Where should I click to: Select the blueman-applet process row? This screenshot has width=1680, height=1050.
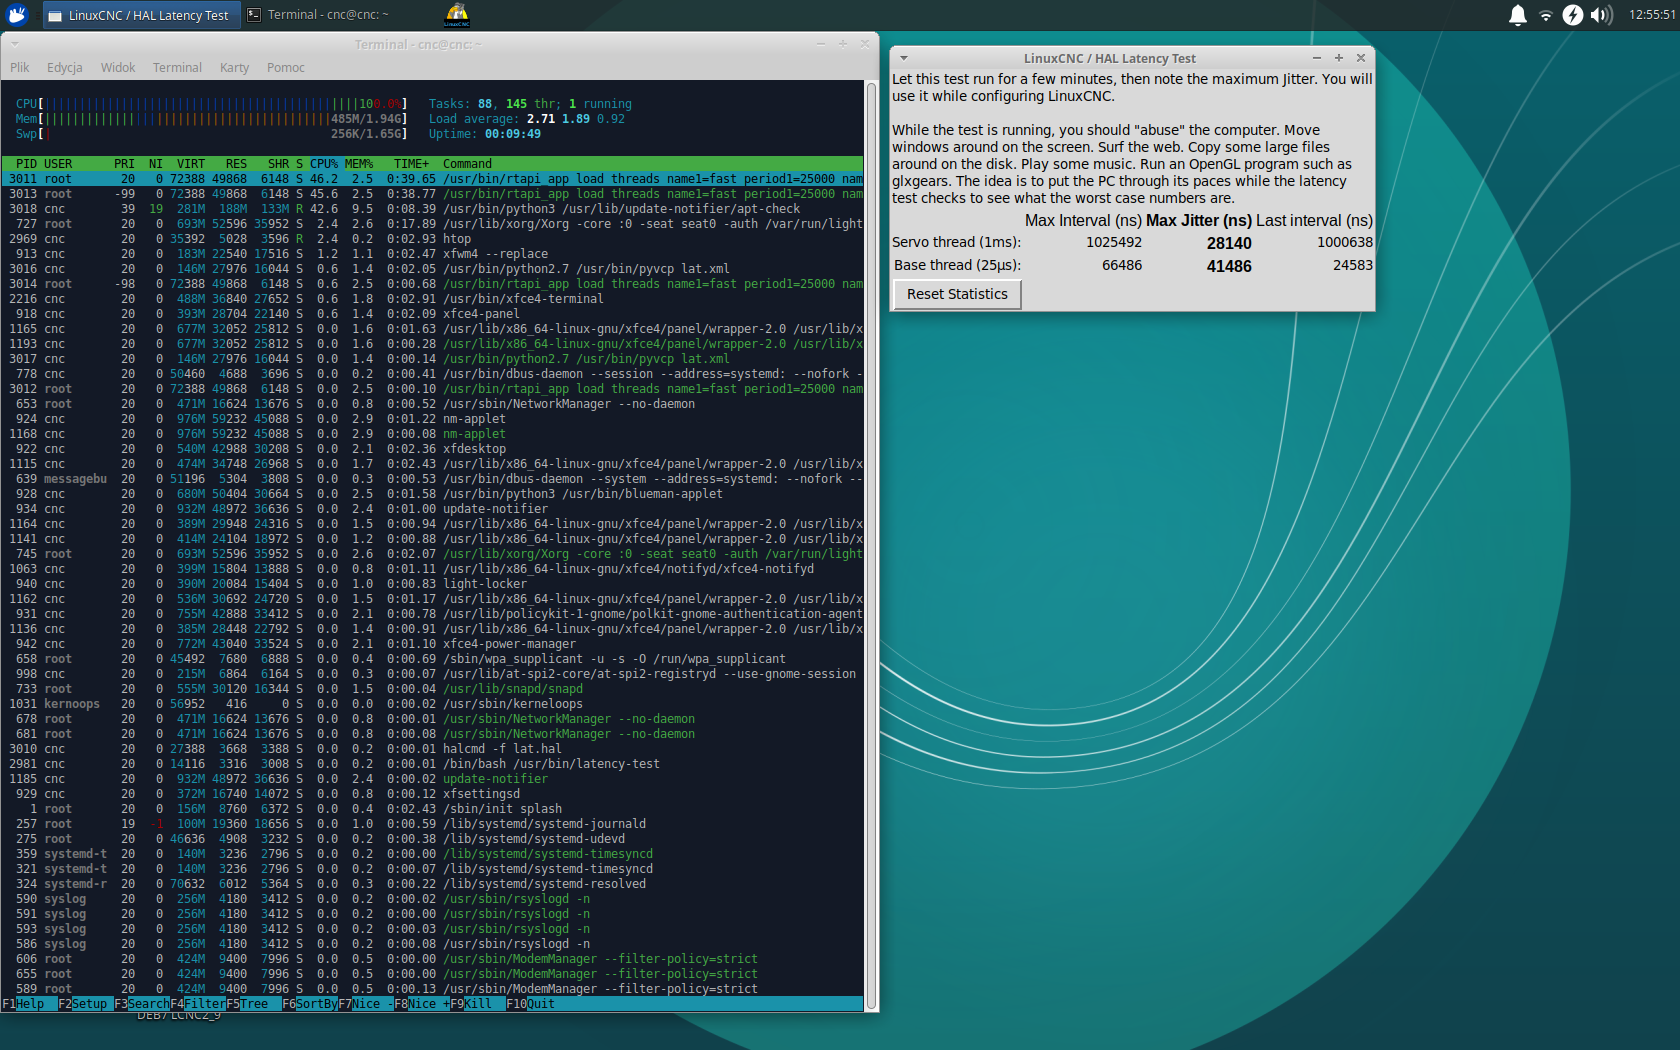[x=432, y=494]
